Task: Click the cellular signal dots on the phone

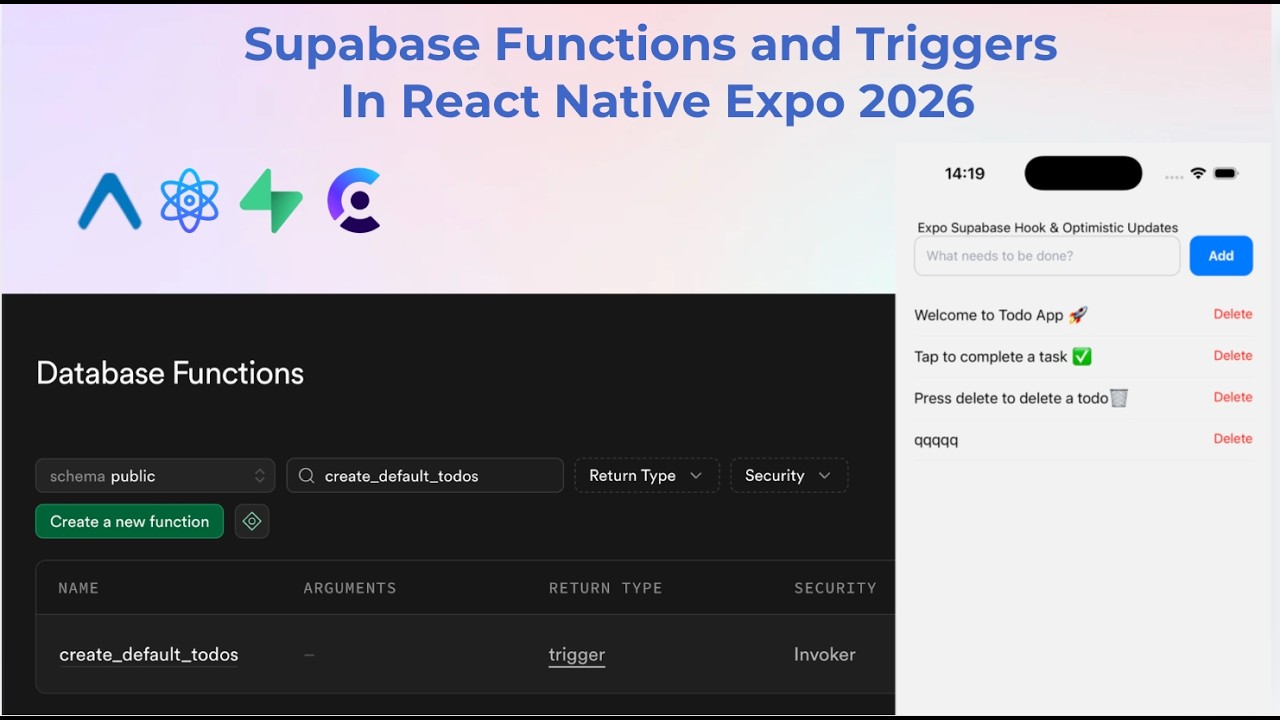Action: [1174, 177]
